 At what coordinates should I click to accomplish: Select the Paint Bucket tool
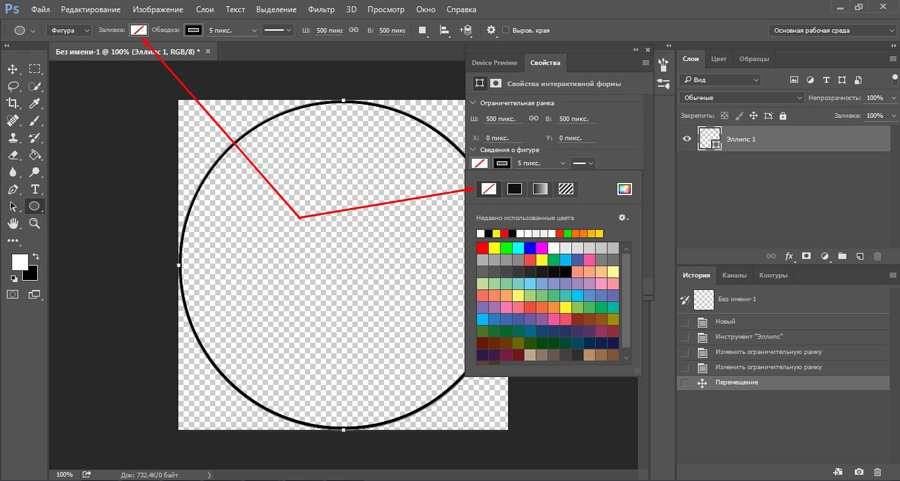[x=34, y=155]
